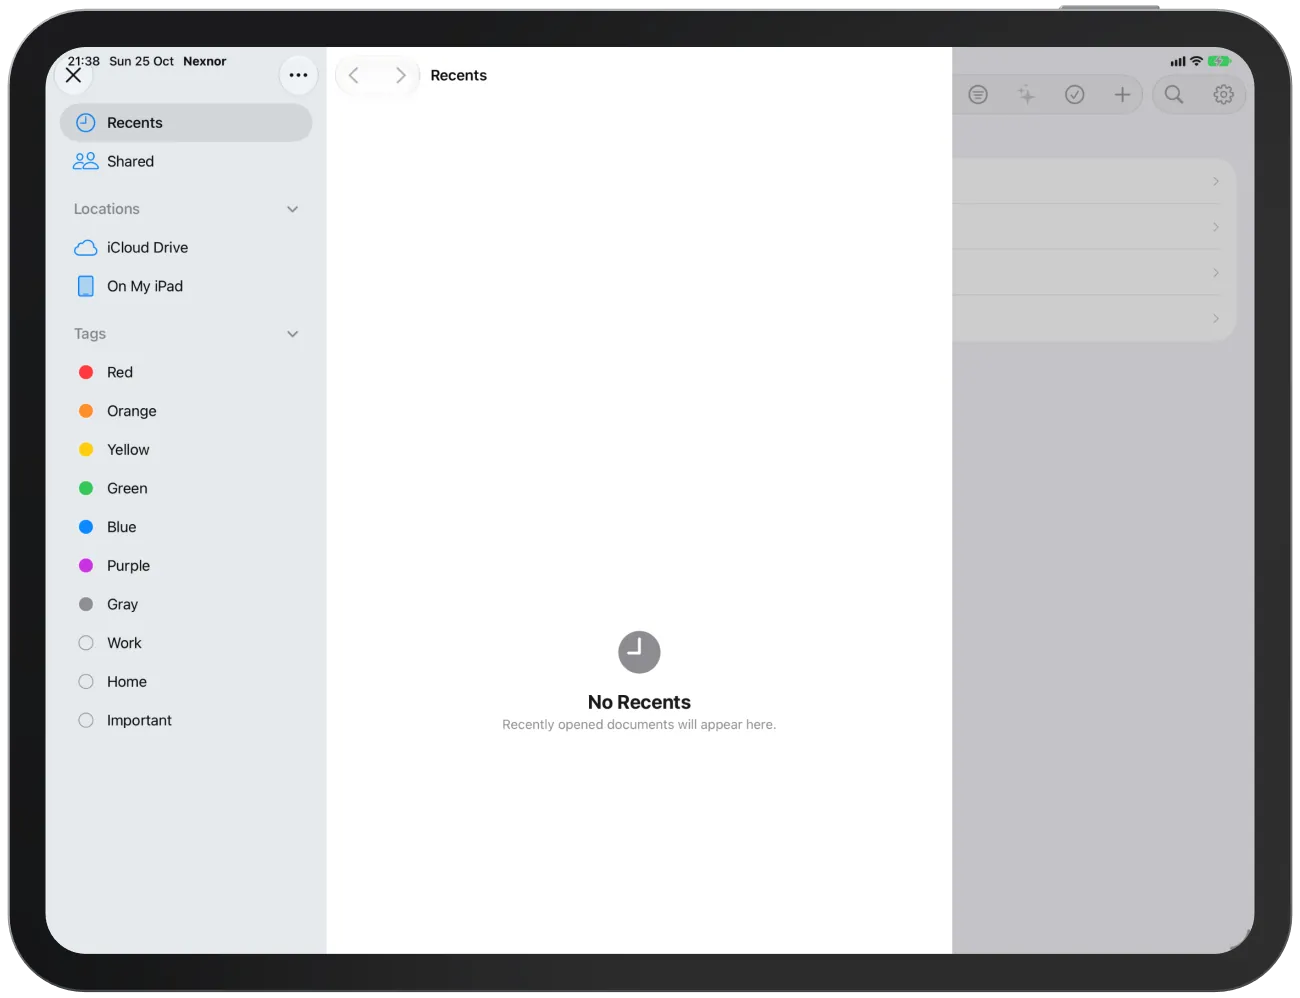Open settings gear in background toolbar
The width and height of the screenshot is (1300, 998).
point(1223,95)
